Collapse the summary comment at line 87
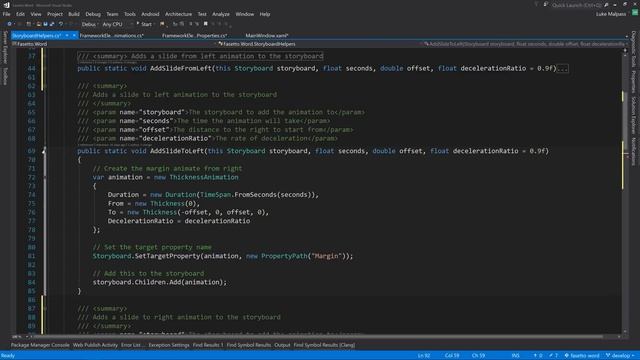The height and width of the screenshot is (360, 640). click(x=44, y=309)
